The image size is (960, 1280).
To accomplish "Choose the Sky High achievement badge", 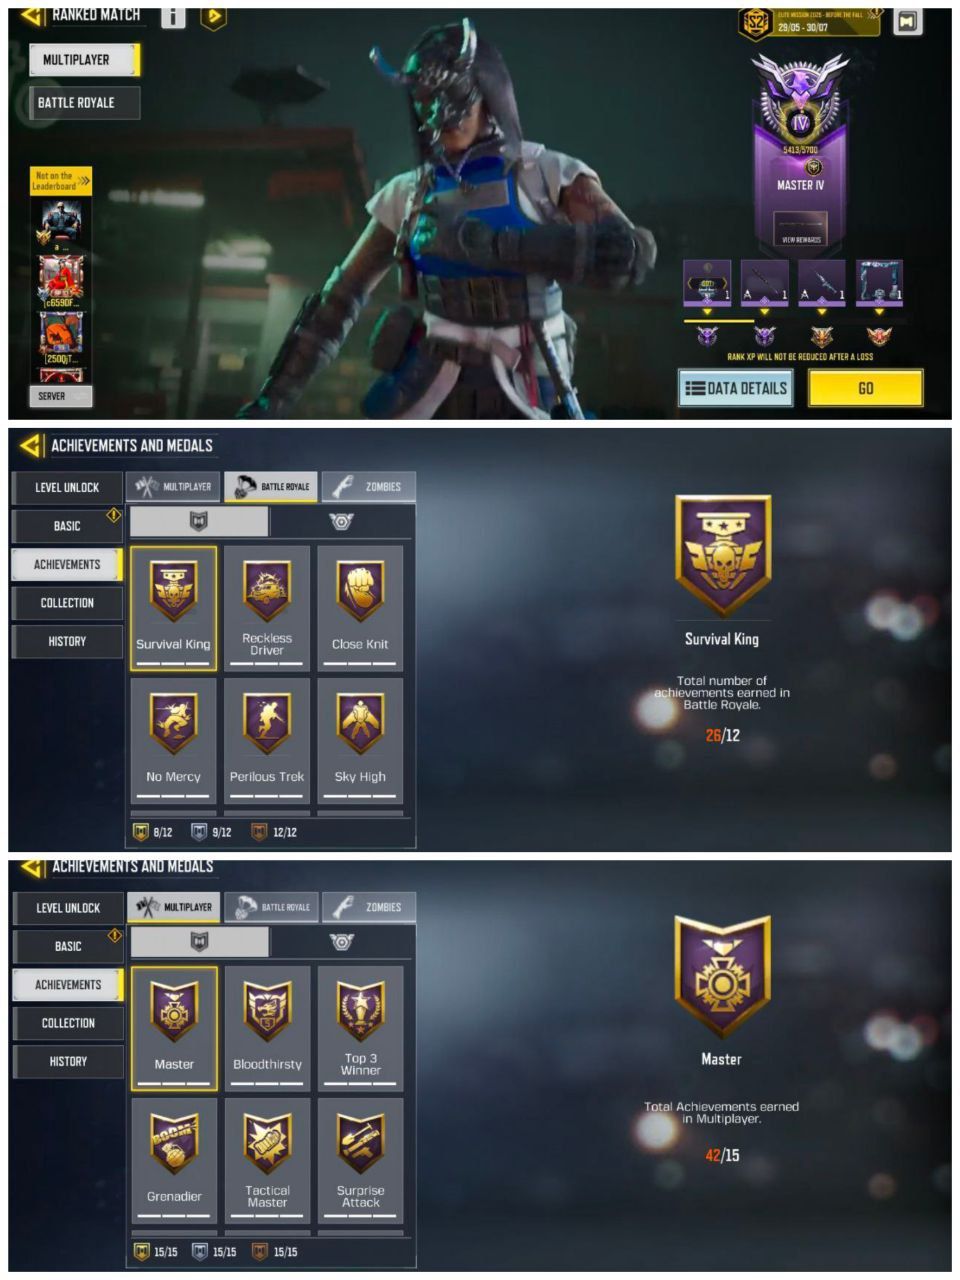I will pos(360,740).
